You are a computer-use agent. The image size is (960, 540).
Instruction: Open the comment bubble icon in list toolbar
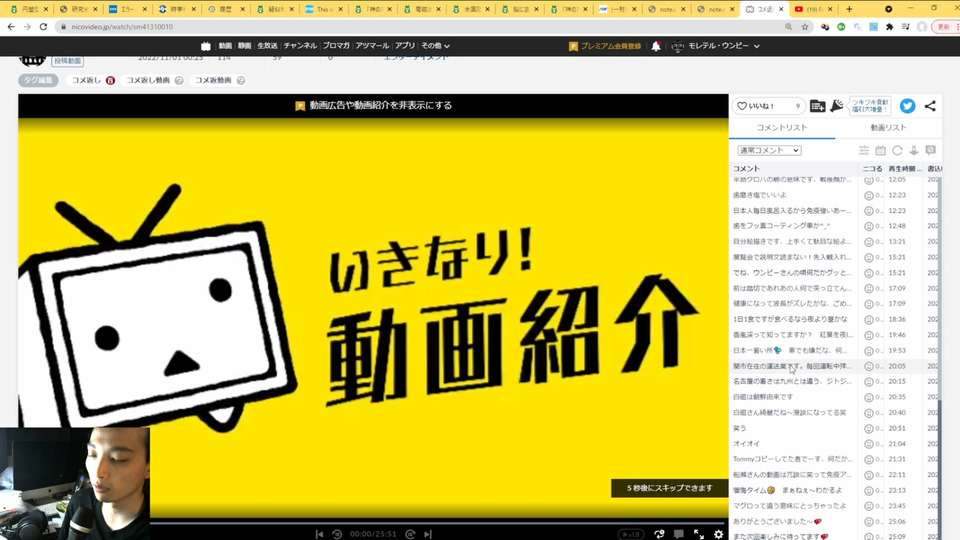[931, 150]
